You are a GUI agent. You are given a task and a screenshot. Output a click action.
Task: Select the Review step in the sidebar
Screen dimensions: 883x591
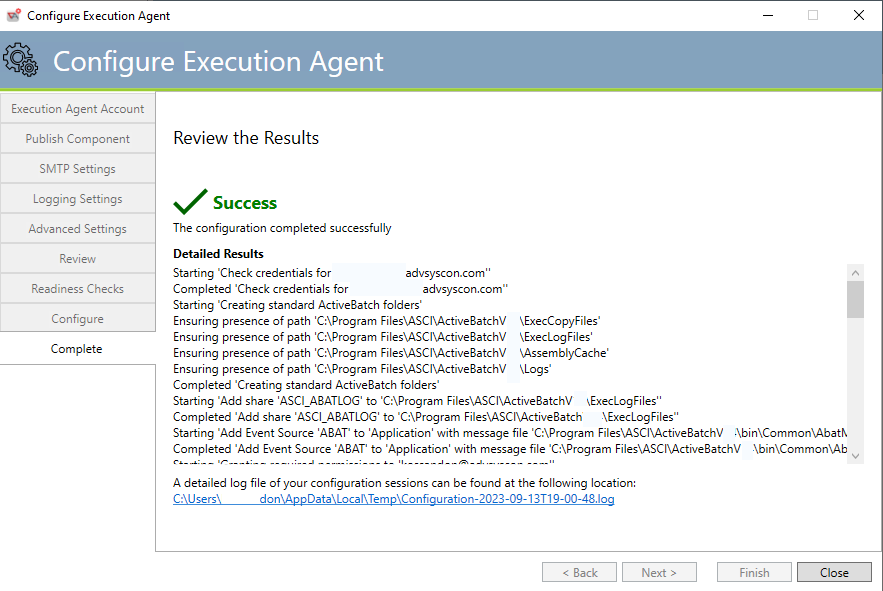78,259
